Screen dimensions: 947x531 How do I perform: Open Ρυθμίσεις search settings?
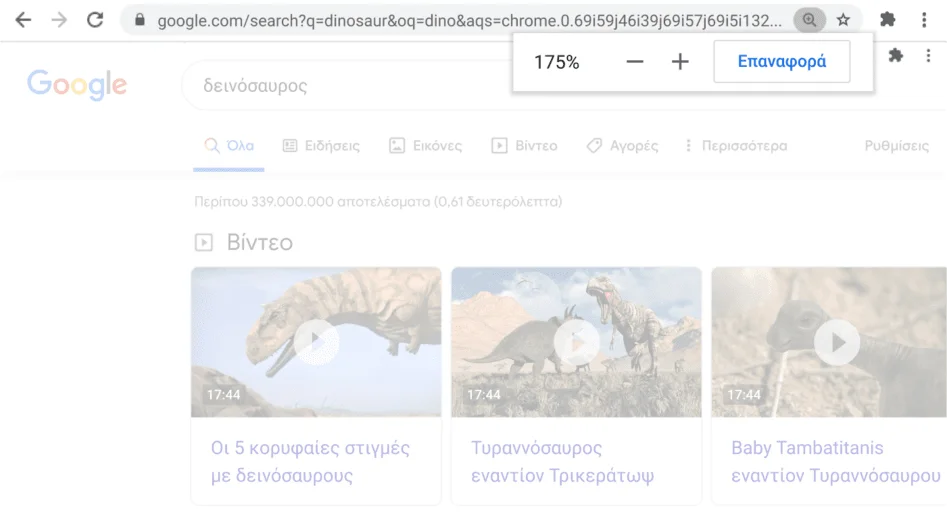click(x=897, y=146)
